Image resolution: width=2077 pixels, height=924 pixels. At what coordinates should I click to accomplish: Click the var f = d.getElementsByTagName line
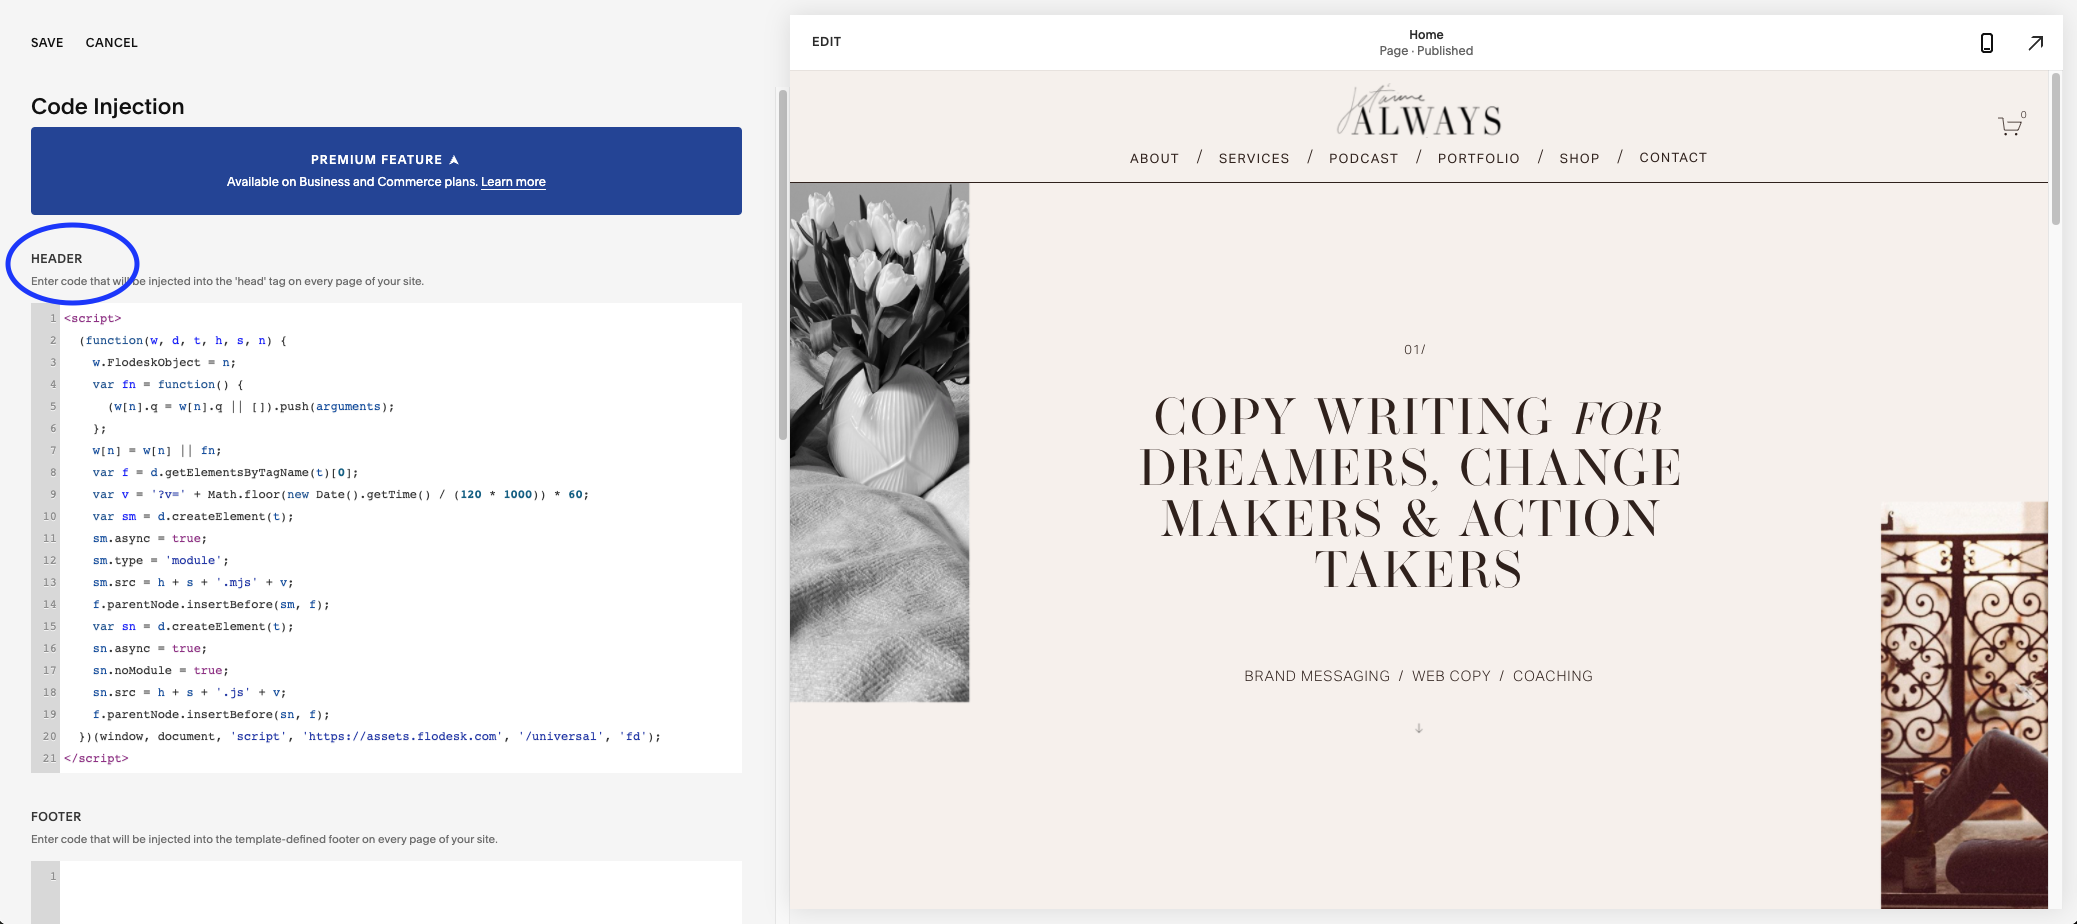(225, 472)
